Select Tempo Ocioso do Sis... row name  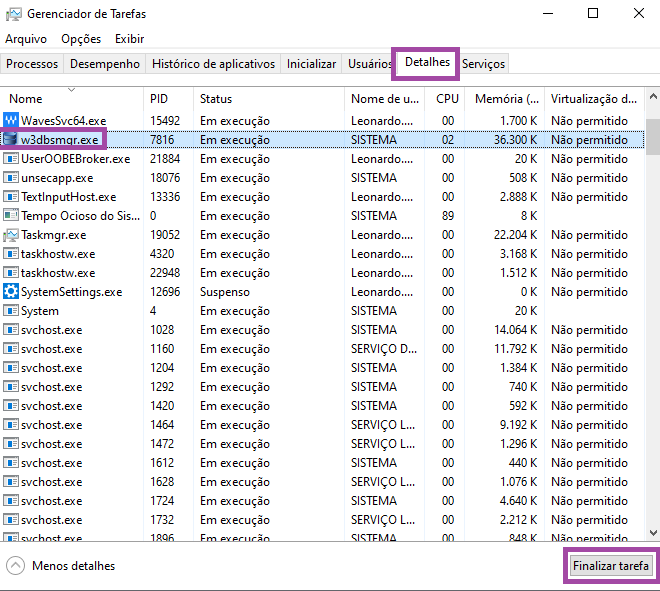[81, 216]
